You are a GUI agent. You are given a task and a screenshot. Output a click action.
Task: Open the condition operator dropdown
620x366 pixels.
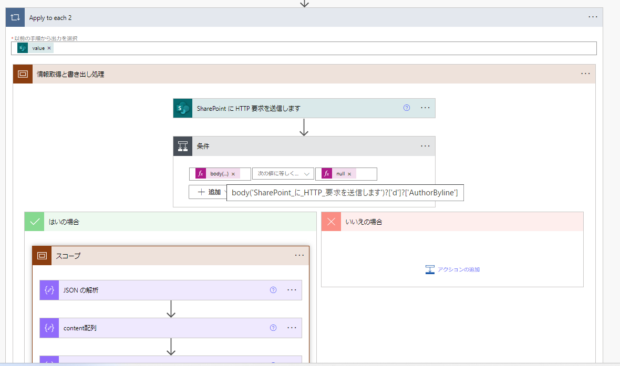(283, 174)
